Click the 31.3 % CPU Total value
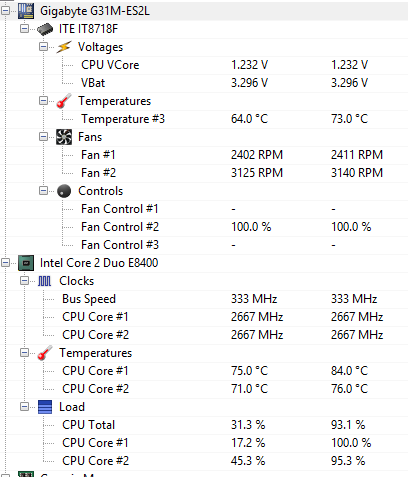408x477 pixels. 248,425
